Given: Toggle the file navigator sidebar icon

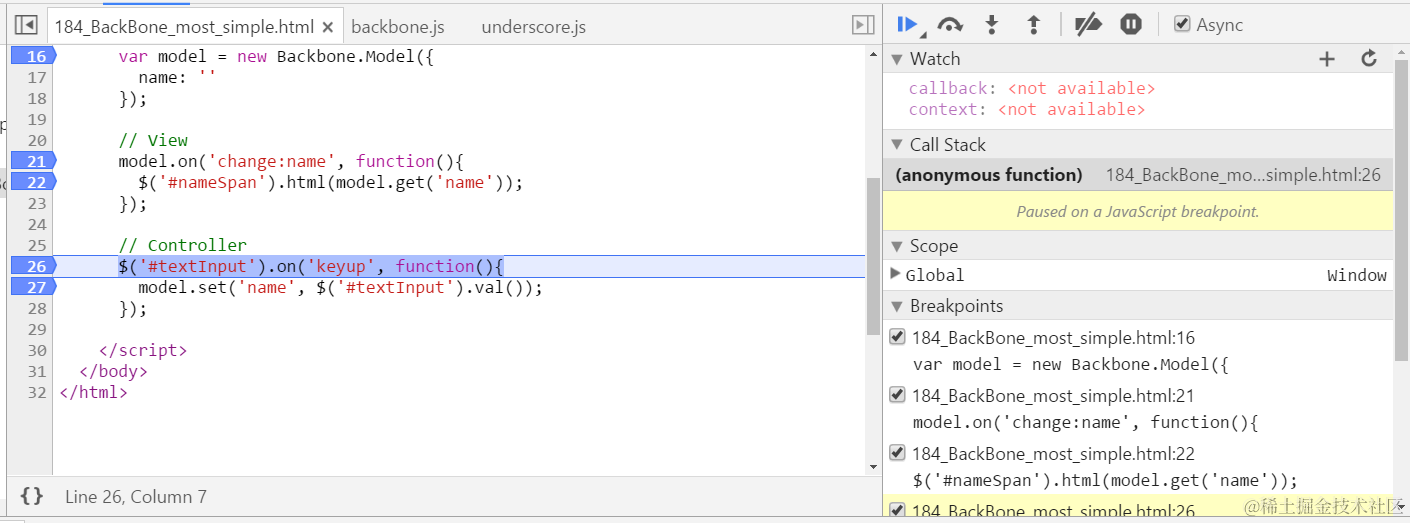Looking at the screenshot, I should [27, 25].
